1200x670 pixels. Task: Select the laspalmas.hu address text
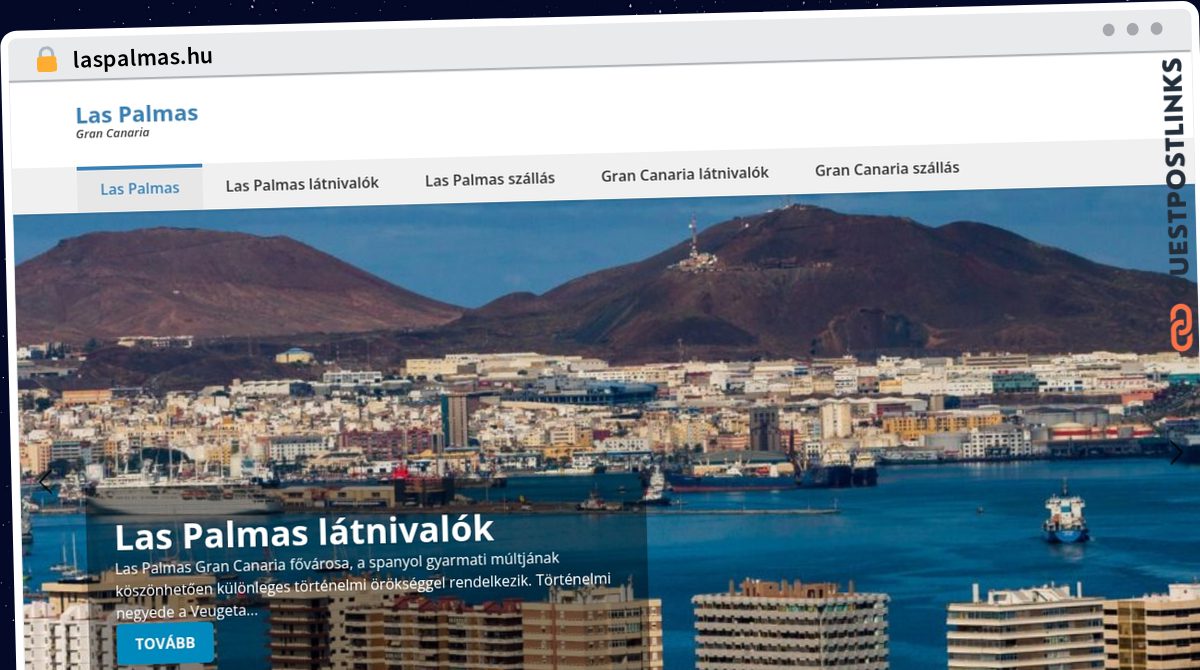click(x=143, y=58)
